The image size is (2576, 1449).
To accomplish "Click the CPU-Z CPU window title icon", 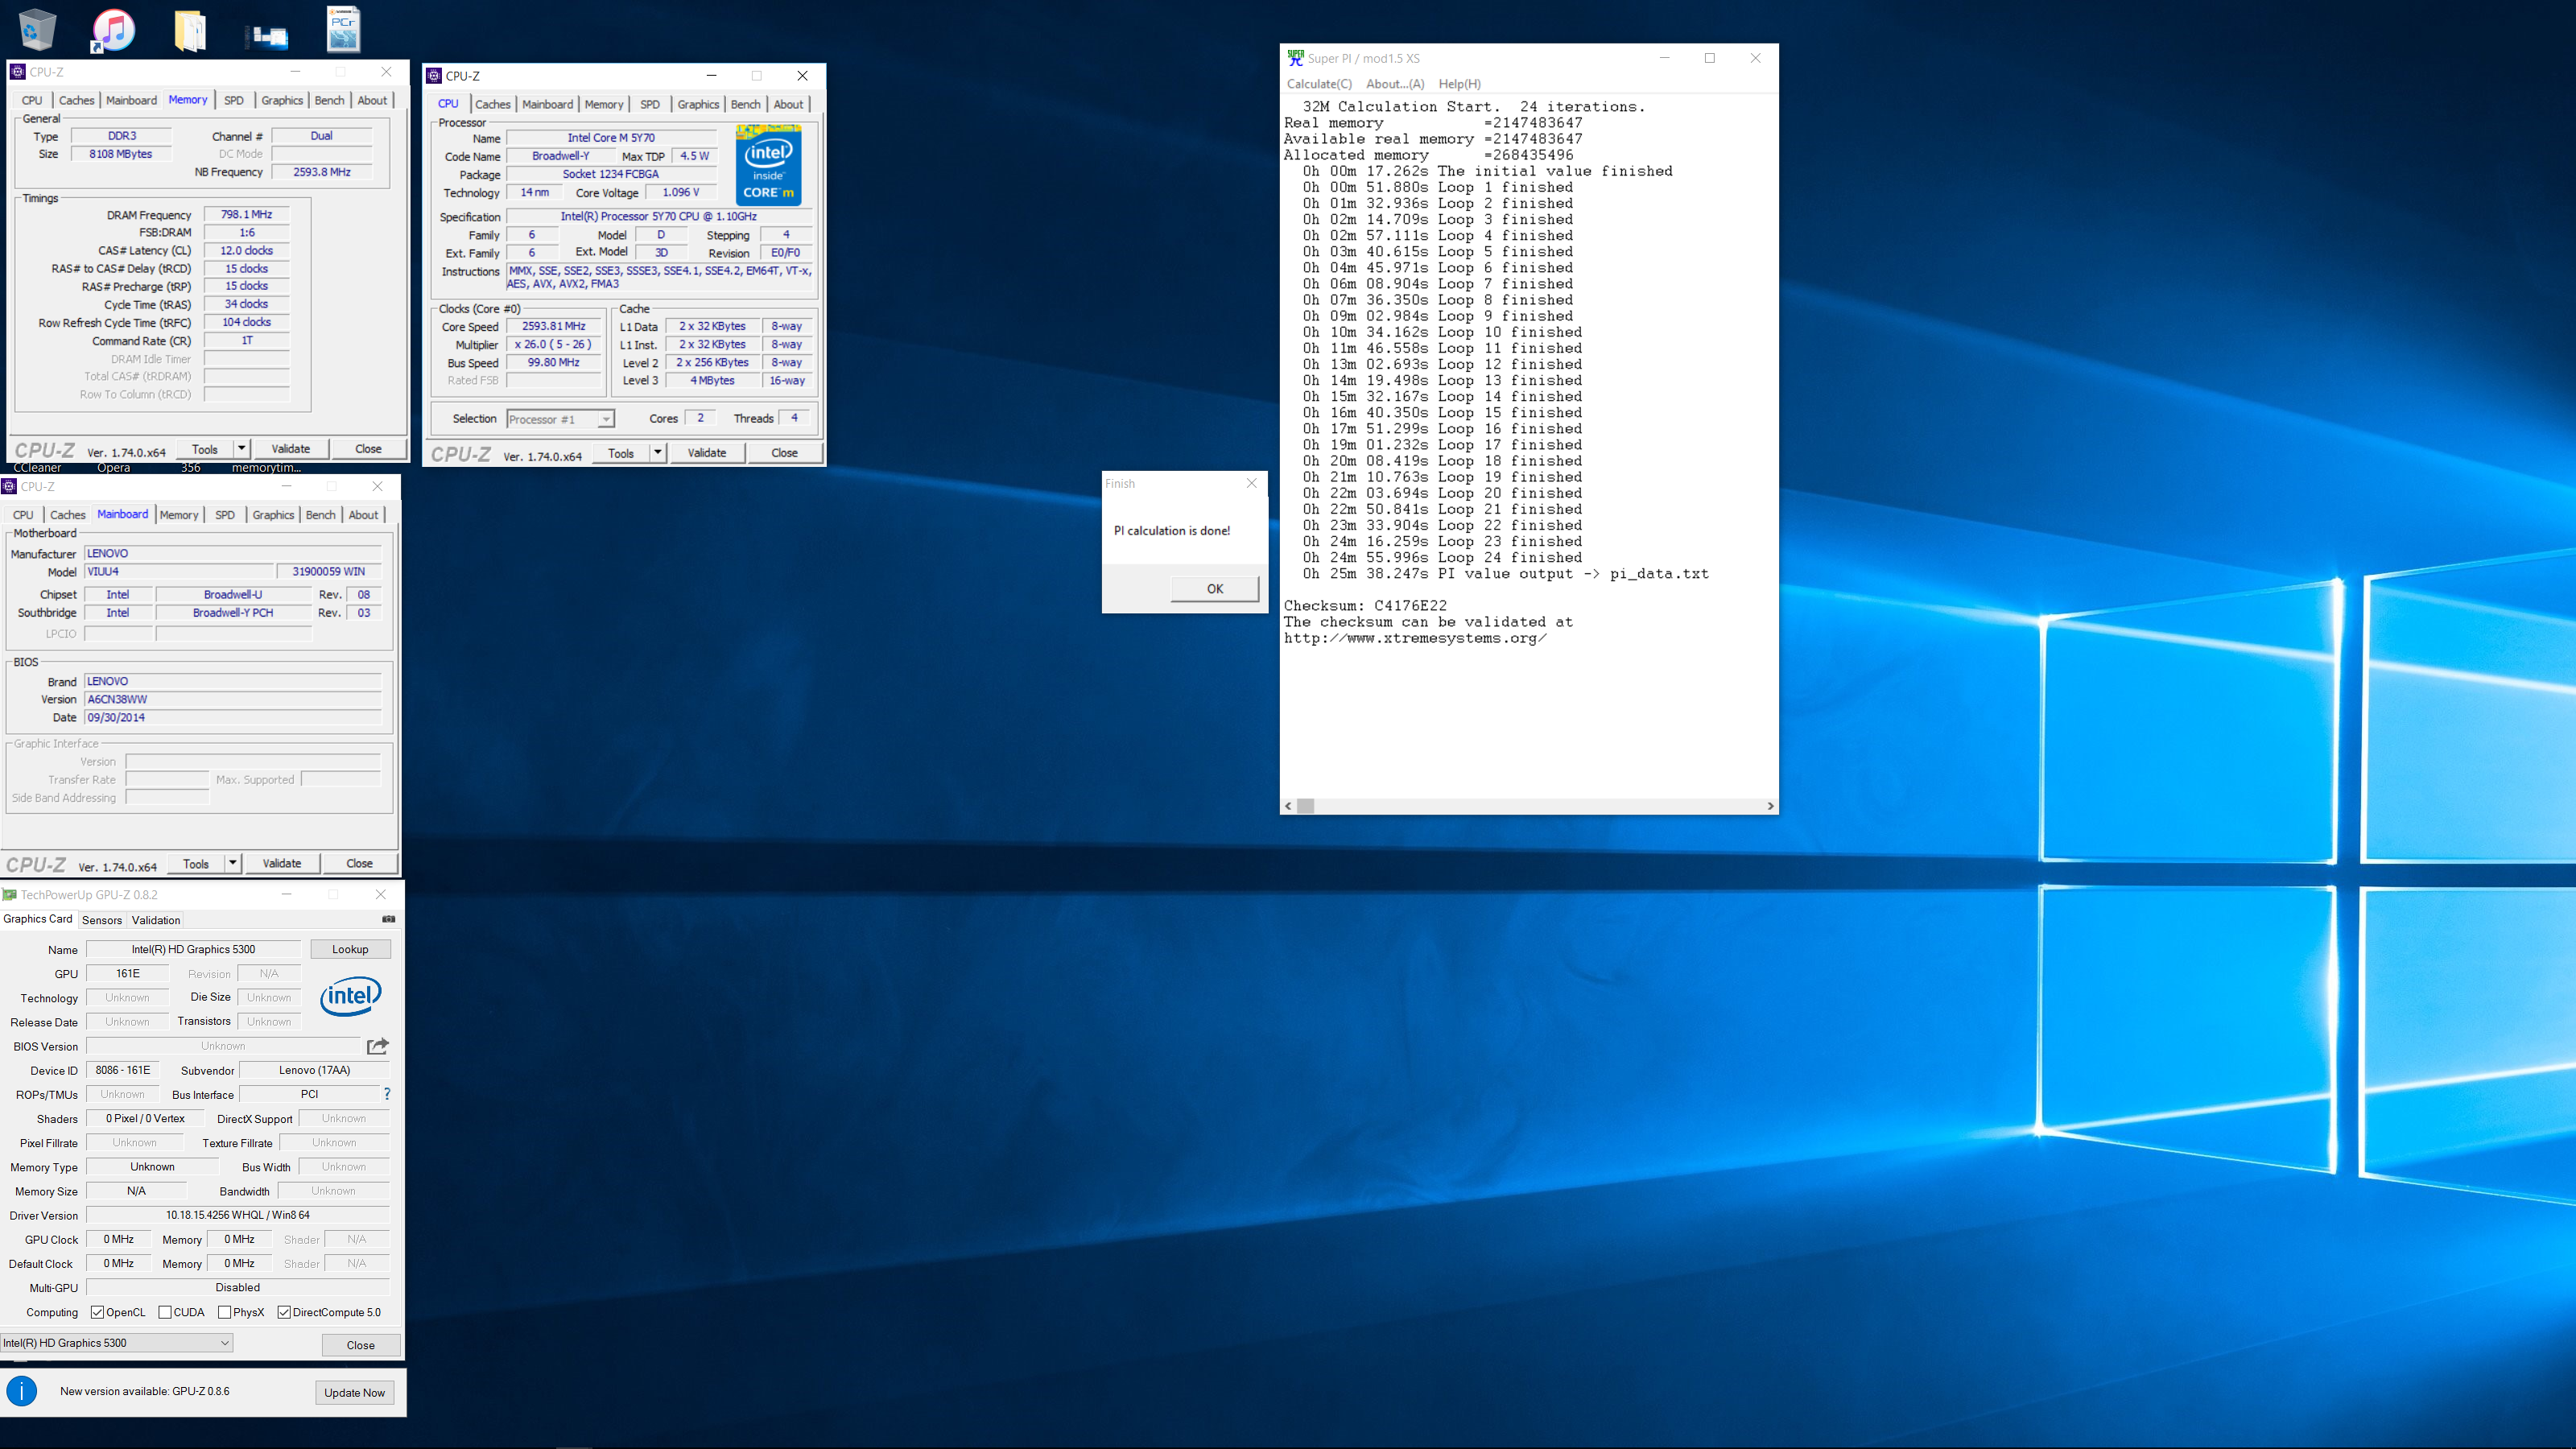I will click(434, 76).
